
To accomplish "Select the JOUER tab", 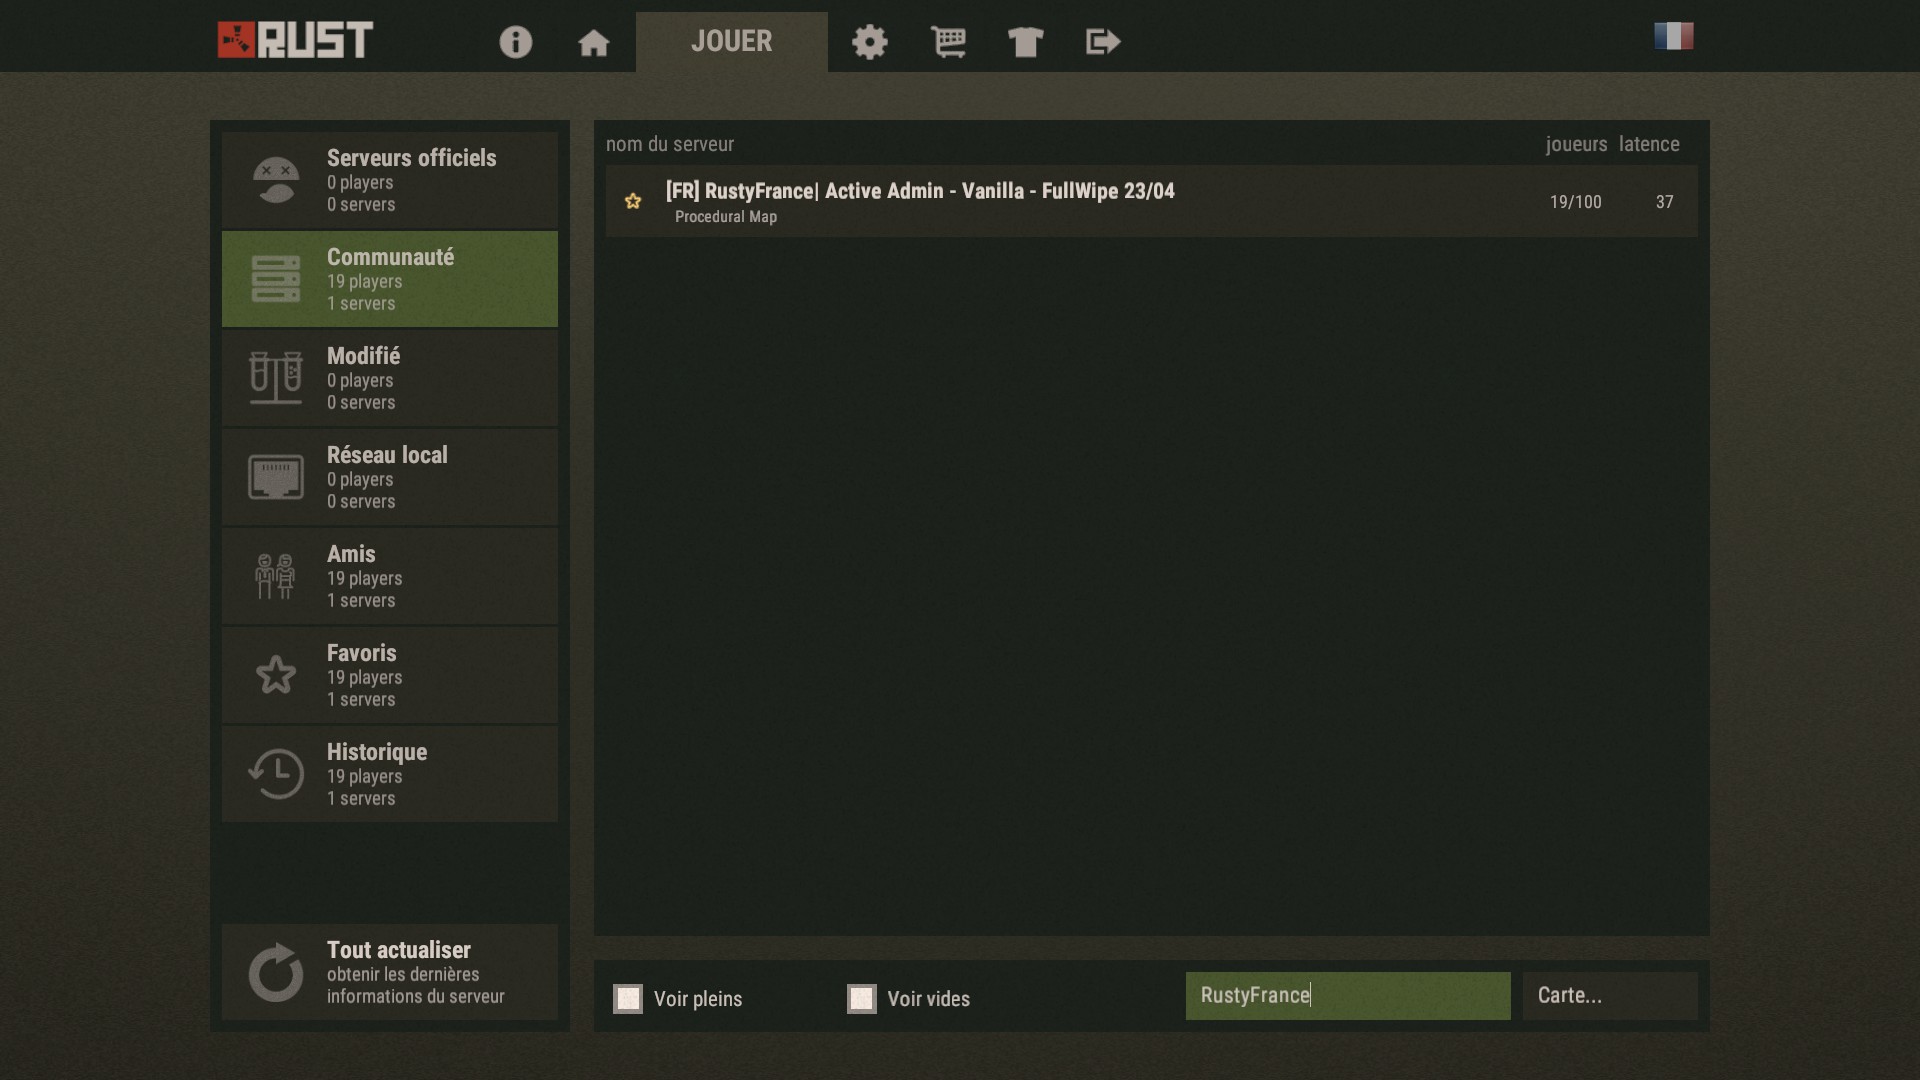I will (x=732, y=42).
